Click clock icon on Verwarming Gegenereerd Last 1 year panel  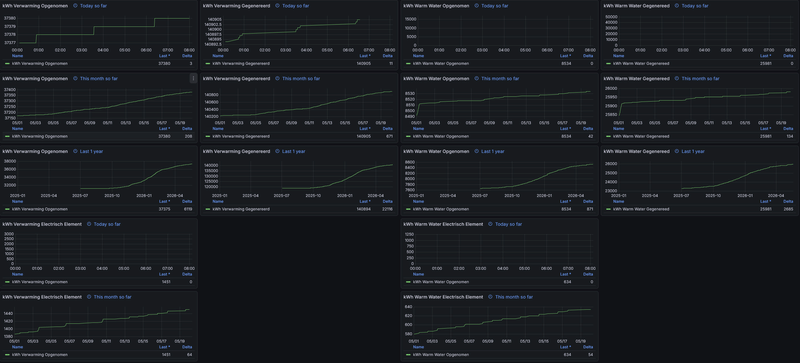point(278,151)
